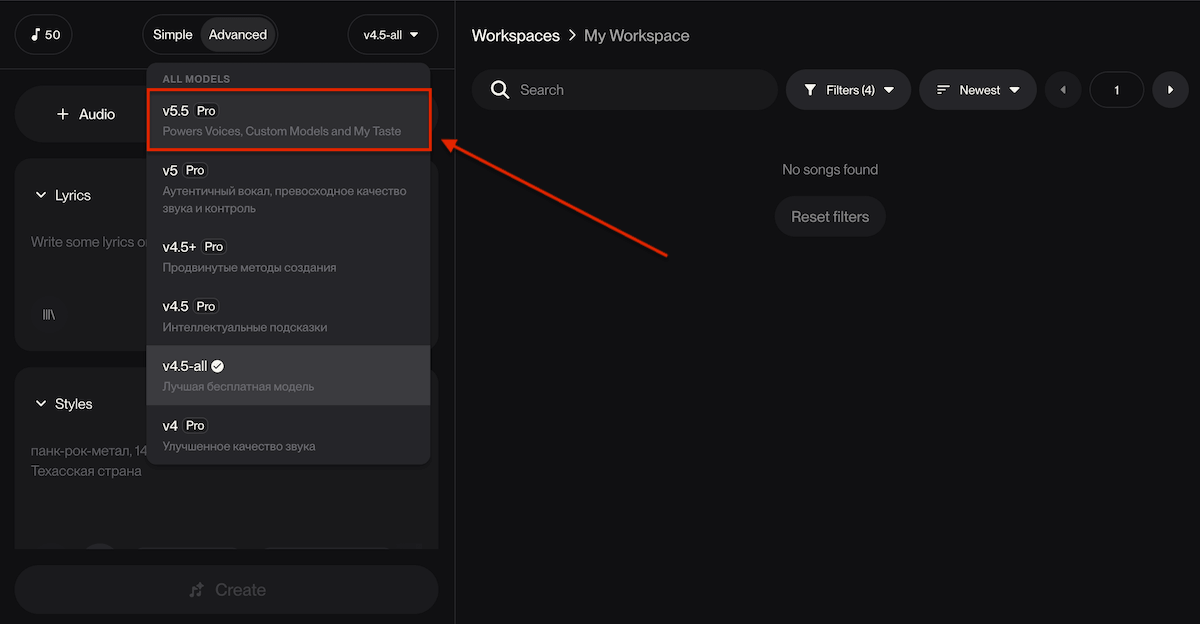This screenshot has height=624, width=1200.
Task: Pick the v4 Pro model
Action: [x=288, y=435]
